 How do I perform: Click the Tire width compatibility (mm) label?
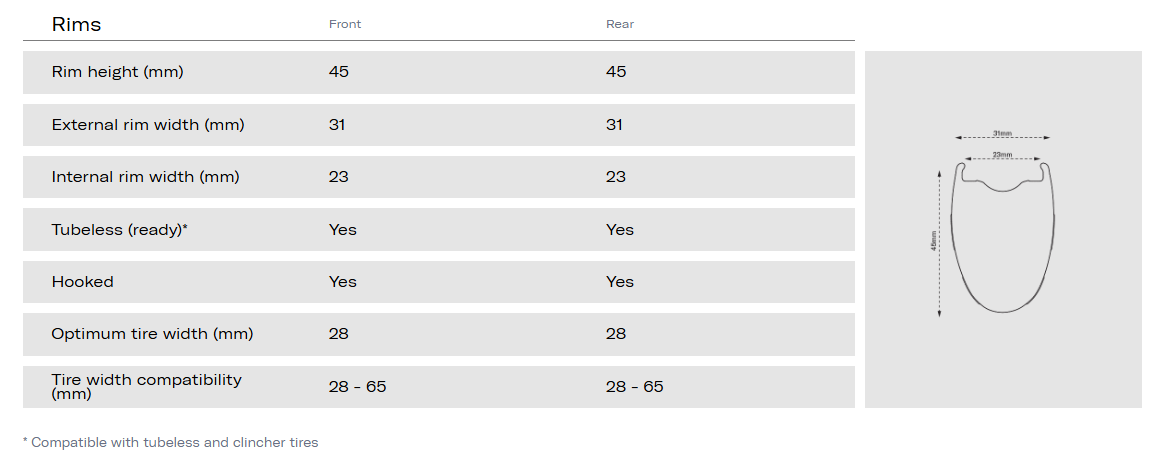pyautogui.click(x=146, y=386)
